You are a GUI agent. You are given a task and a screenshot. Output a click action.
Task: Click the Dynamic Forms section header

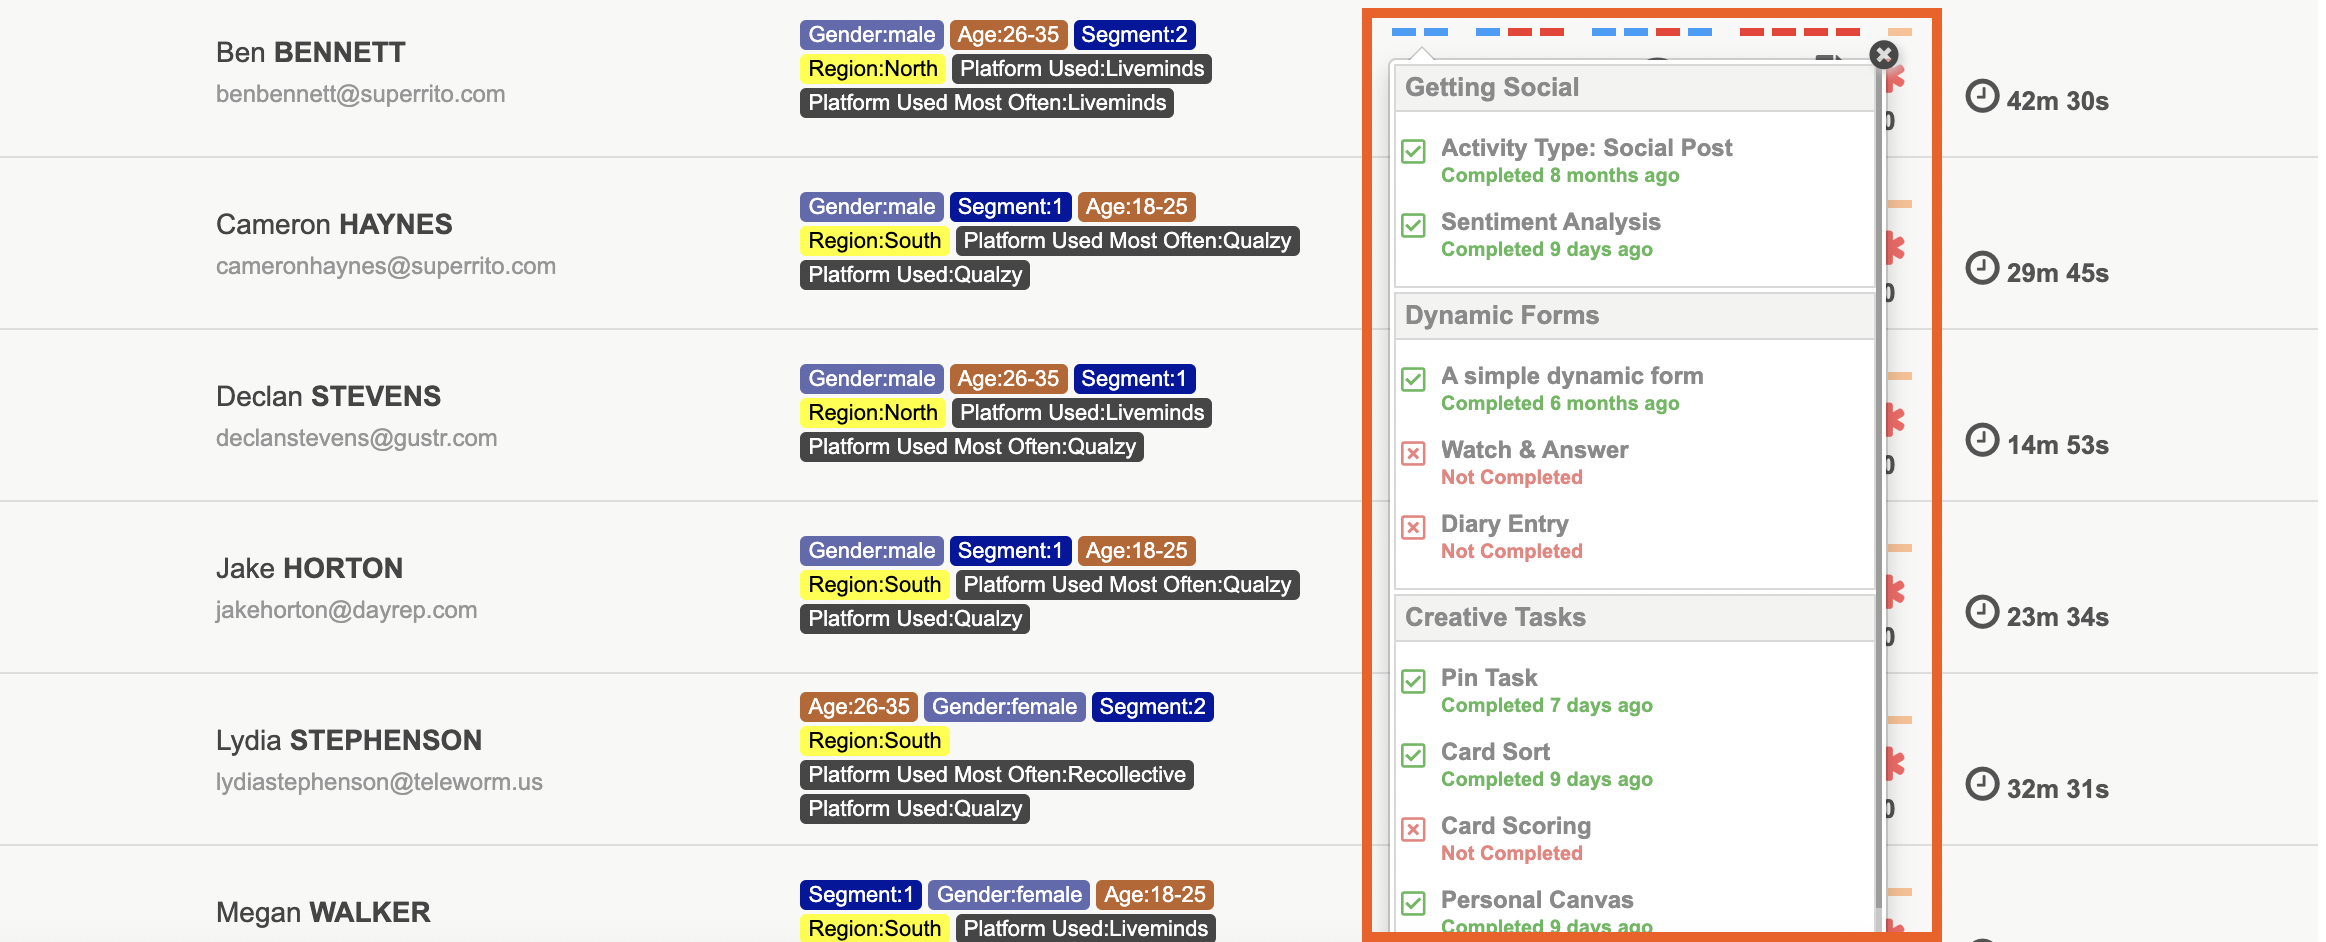(1502, 316)
